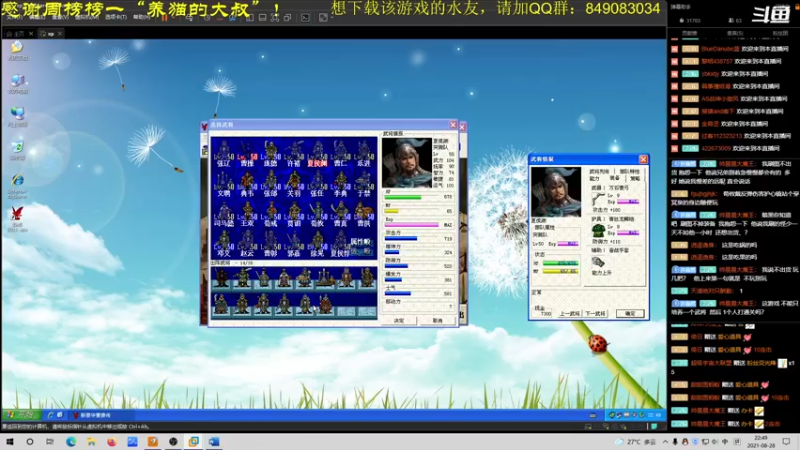Choose general 王双 from the roster

pyautogui.click(x=247, y=213)
